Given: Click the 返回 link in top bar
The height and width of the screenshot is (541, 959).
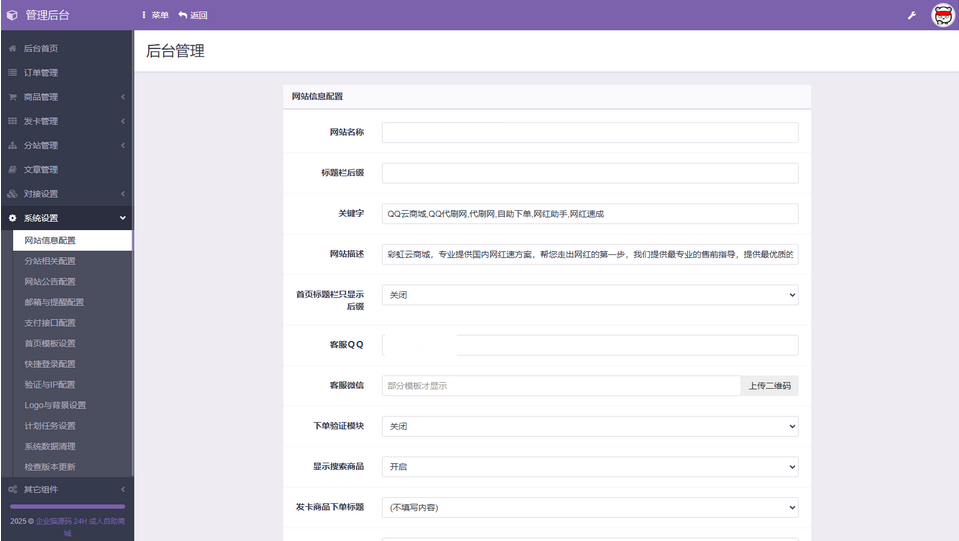Looking at the screenshot, I should pos(193,15).
